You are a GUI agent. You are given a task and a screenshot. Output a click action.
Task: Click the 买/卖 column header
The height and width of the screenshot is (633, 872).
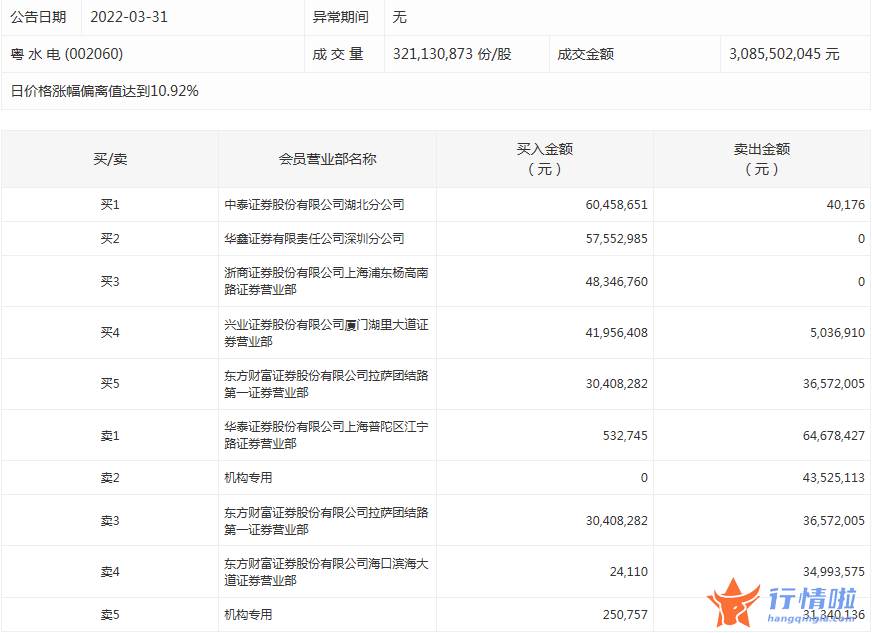point(110,159)
